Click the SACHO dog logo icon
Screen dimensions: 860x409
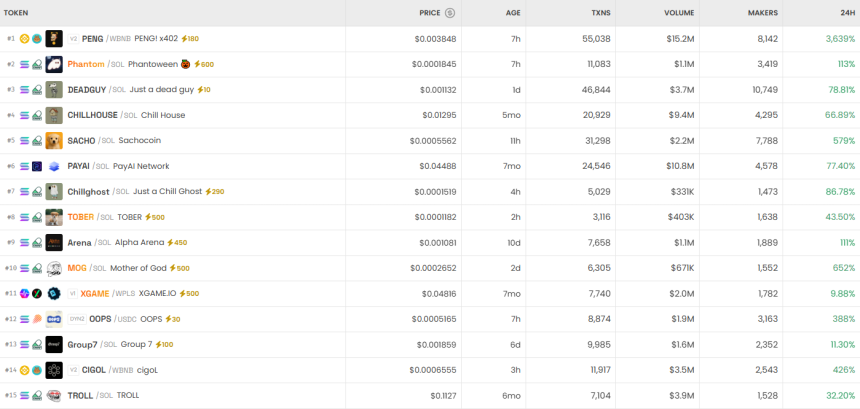coord(54,140)
